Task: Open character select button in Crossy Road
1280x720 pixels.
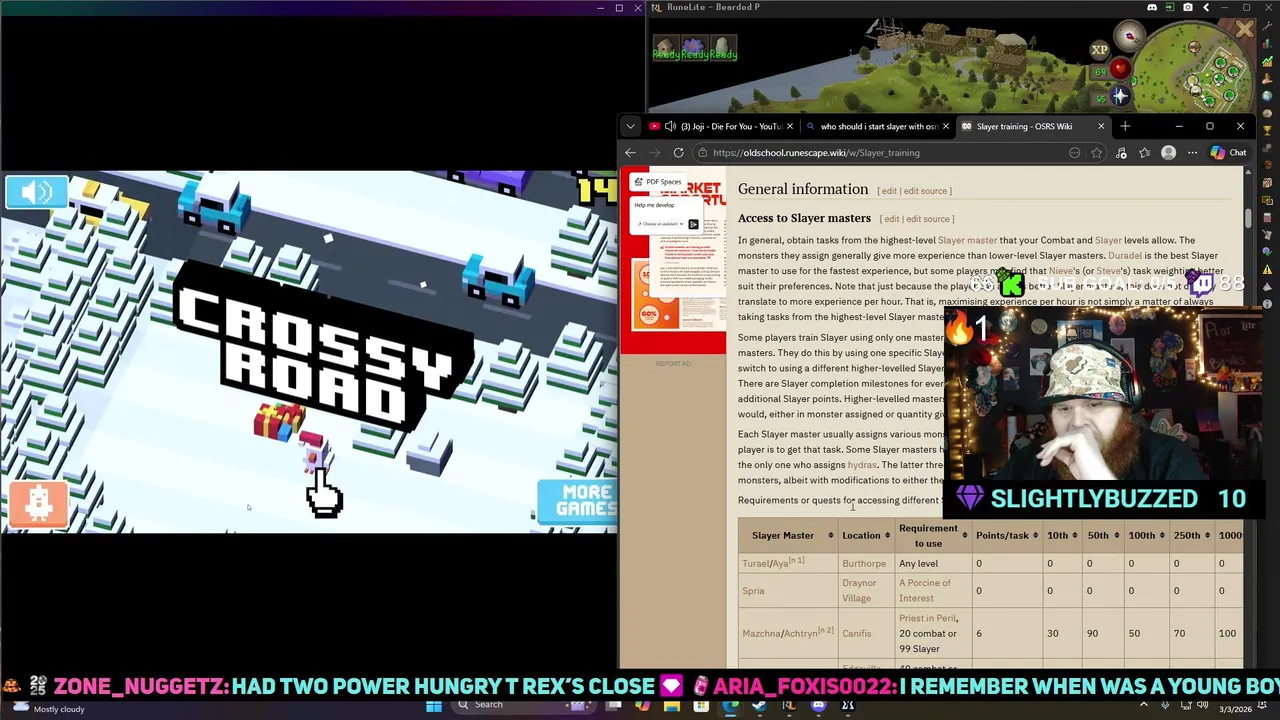Action: tap(39, 504)
